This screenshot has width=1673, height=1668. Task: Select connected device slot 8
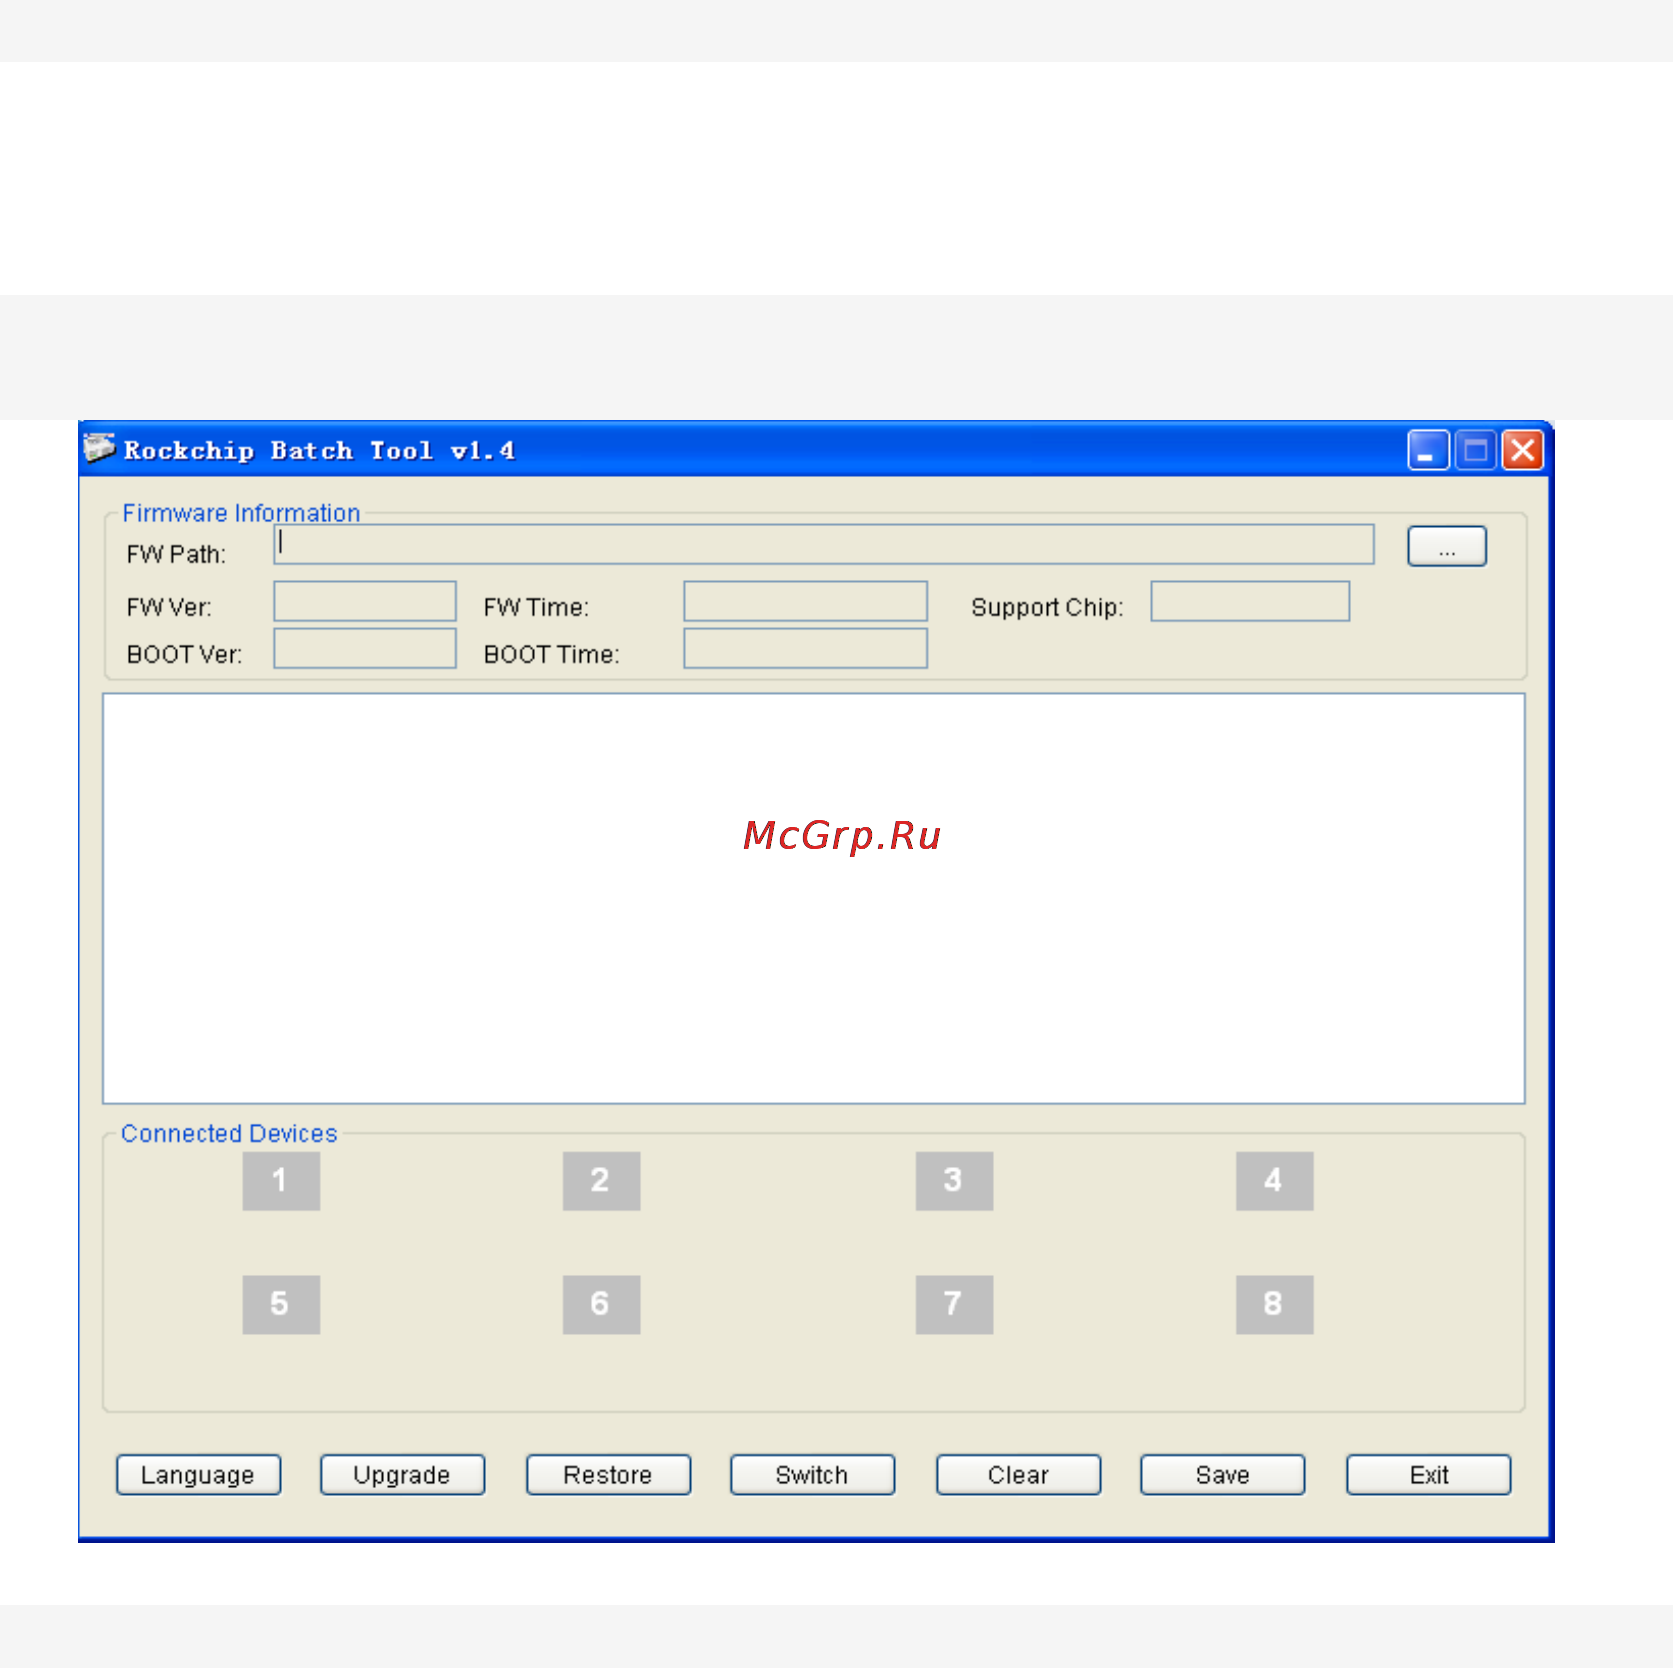point(1274,1304)
